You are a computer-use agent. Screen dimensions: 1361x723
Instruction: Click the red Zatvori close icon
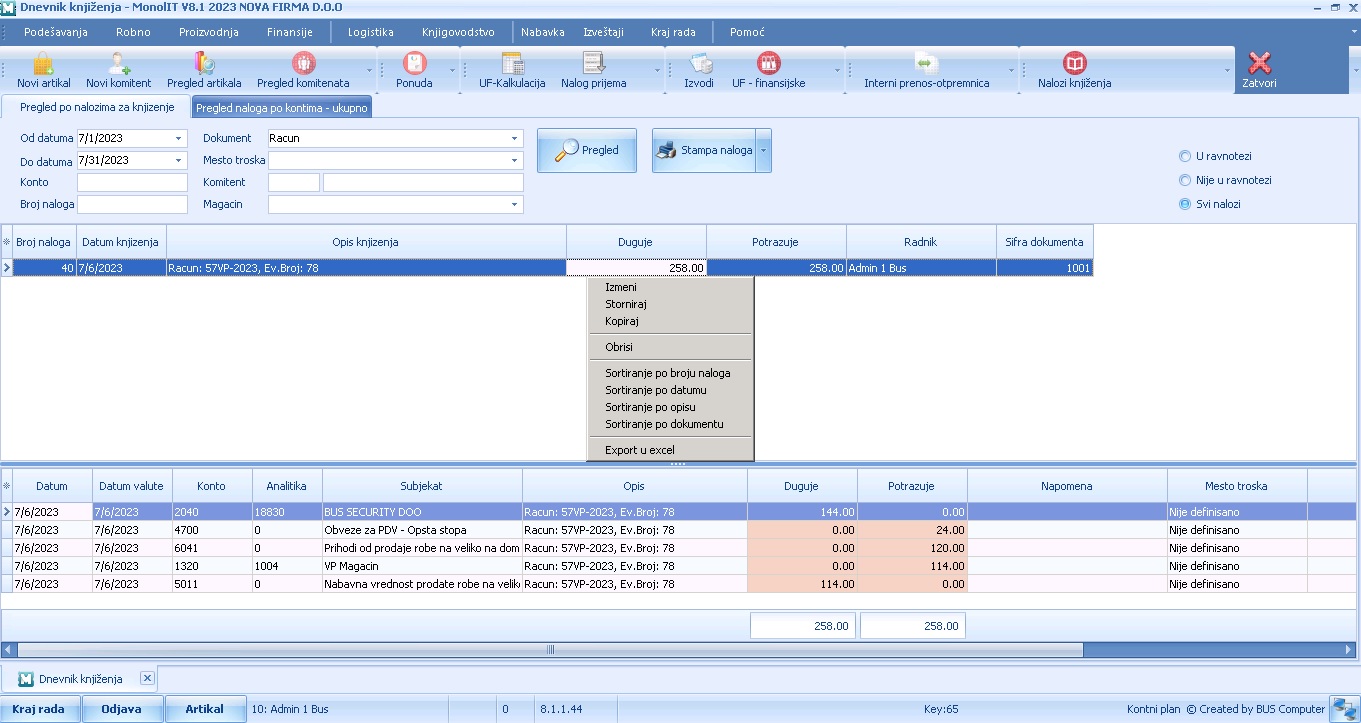tap(1260, 63)
